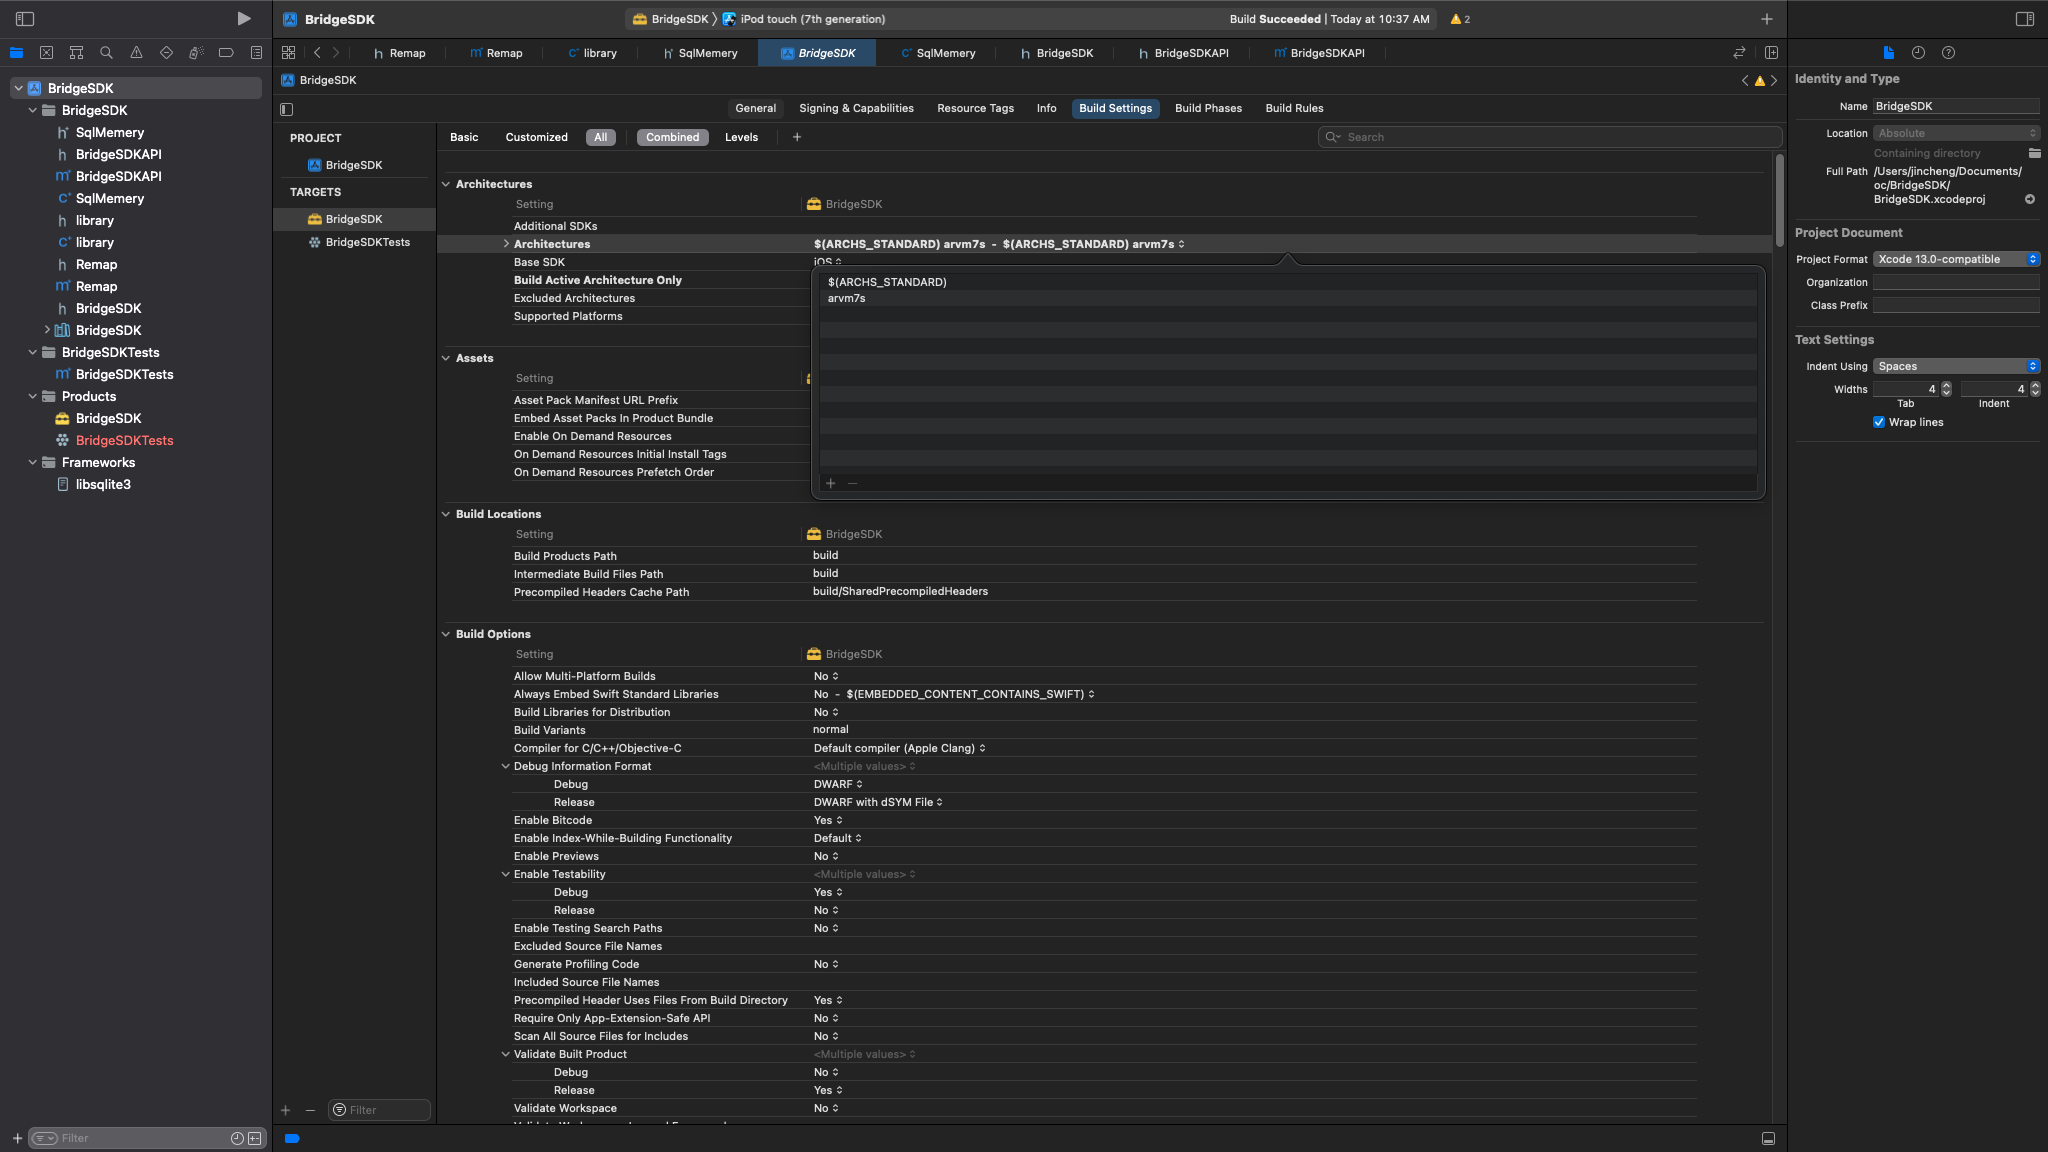The image size is (2048, 1152).
Task: Select the Combined view toggle
Action: click(x=672, y=137)
